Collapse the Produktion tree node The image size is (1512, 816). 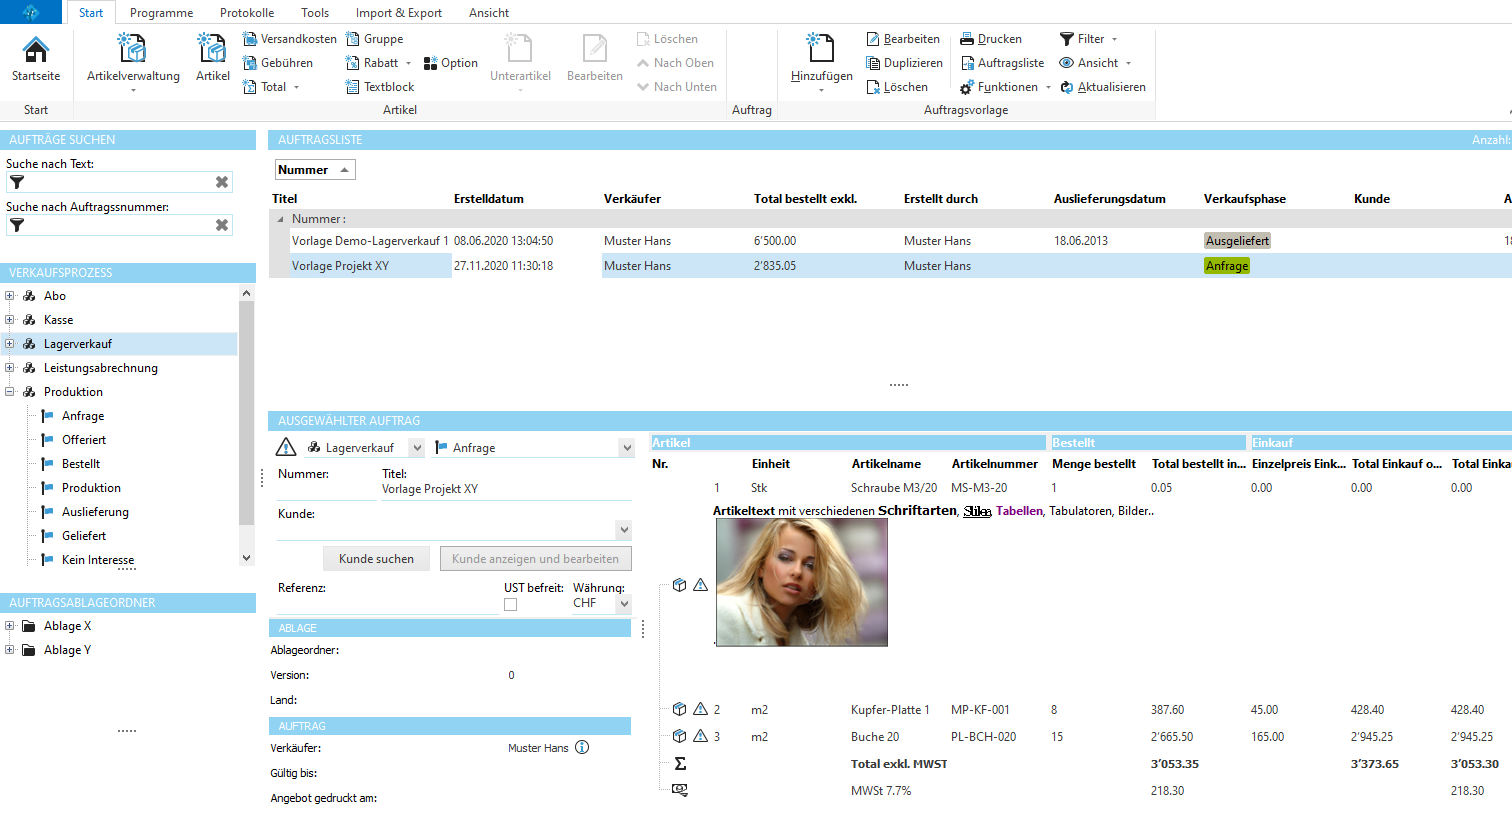click(x=10, y=392)
